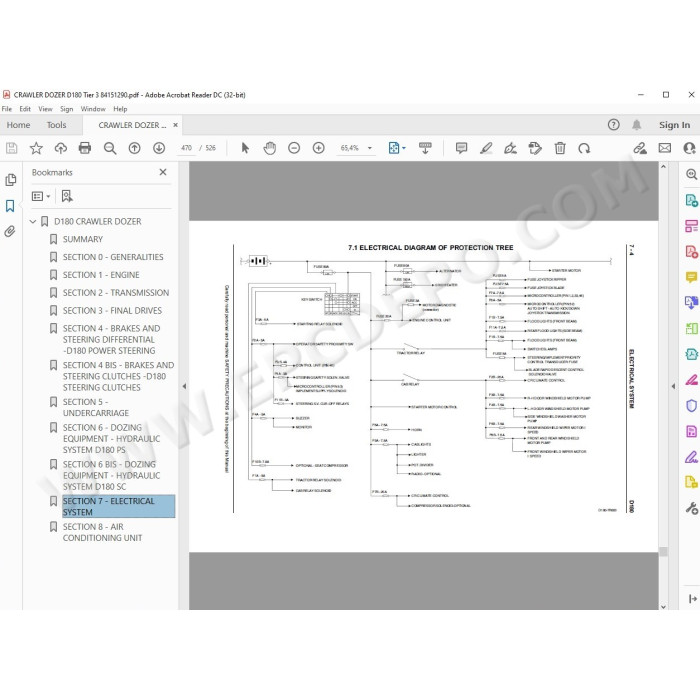Open SECTION 3 - FINAL DRIVES bookmark
700x700 pixels.
click(x=112, y=311)
